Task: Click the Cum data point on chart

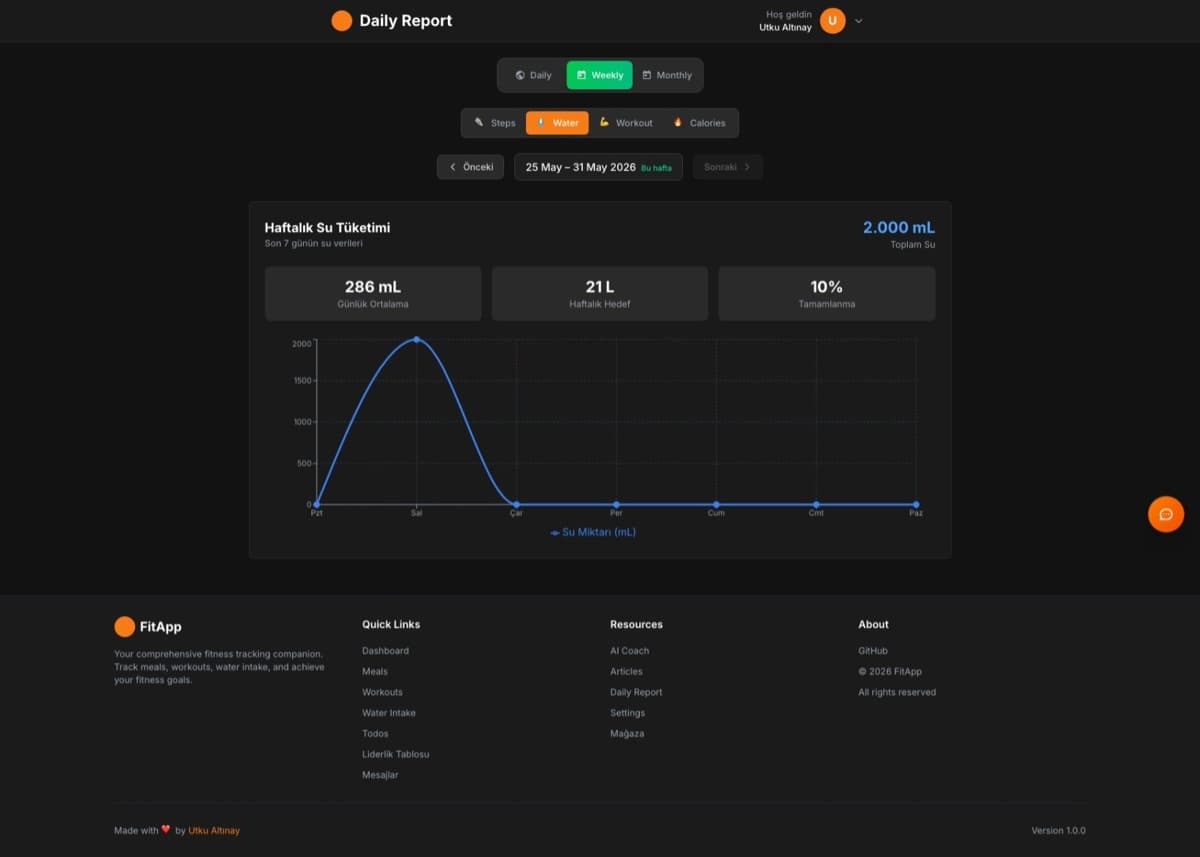Action: 716,504
